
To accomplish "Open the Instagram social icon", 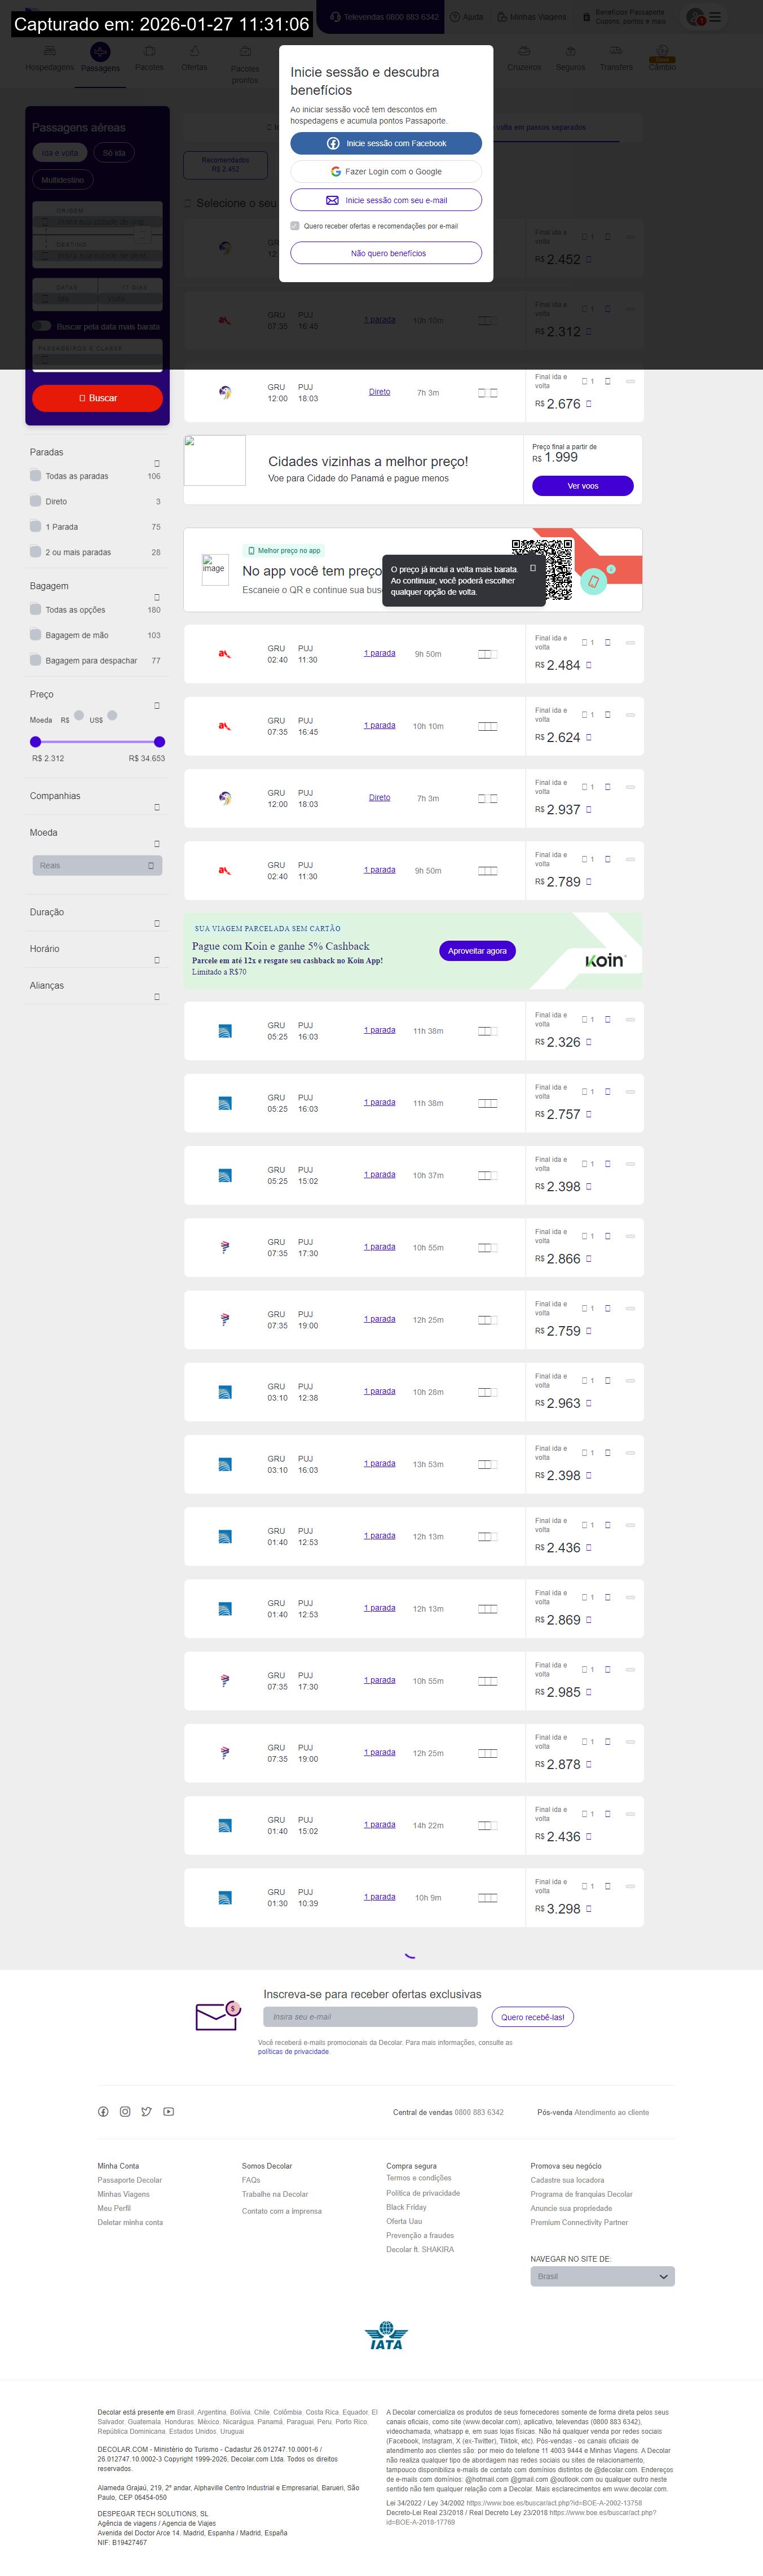I will coord(125,2111).
